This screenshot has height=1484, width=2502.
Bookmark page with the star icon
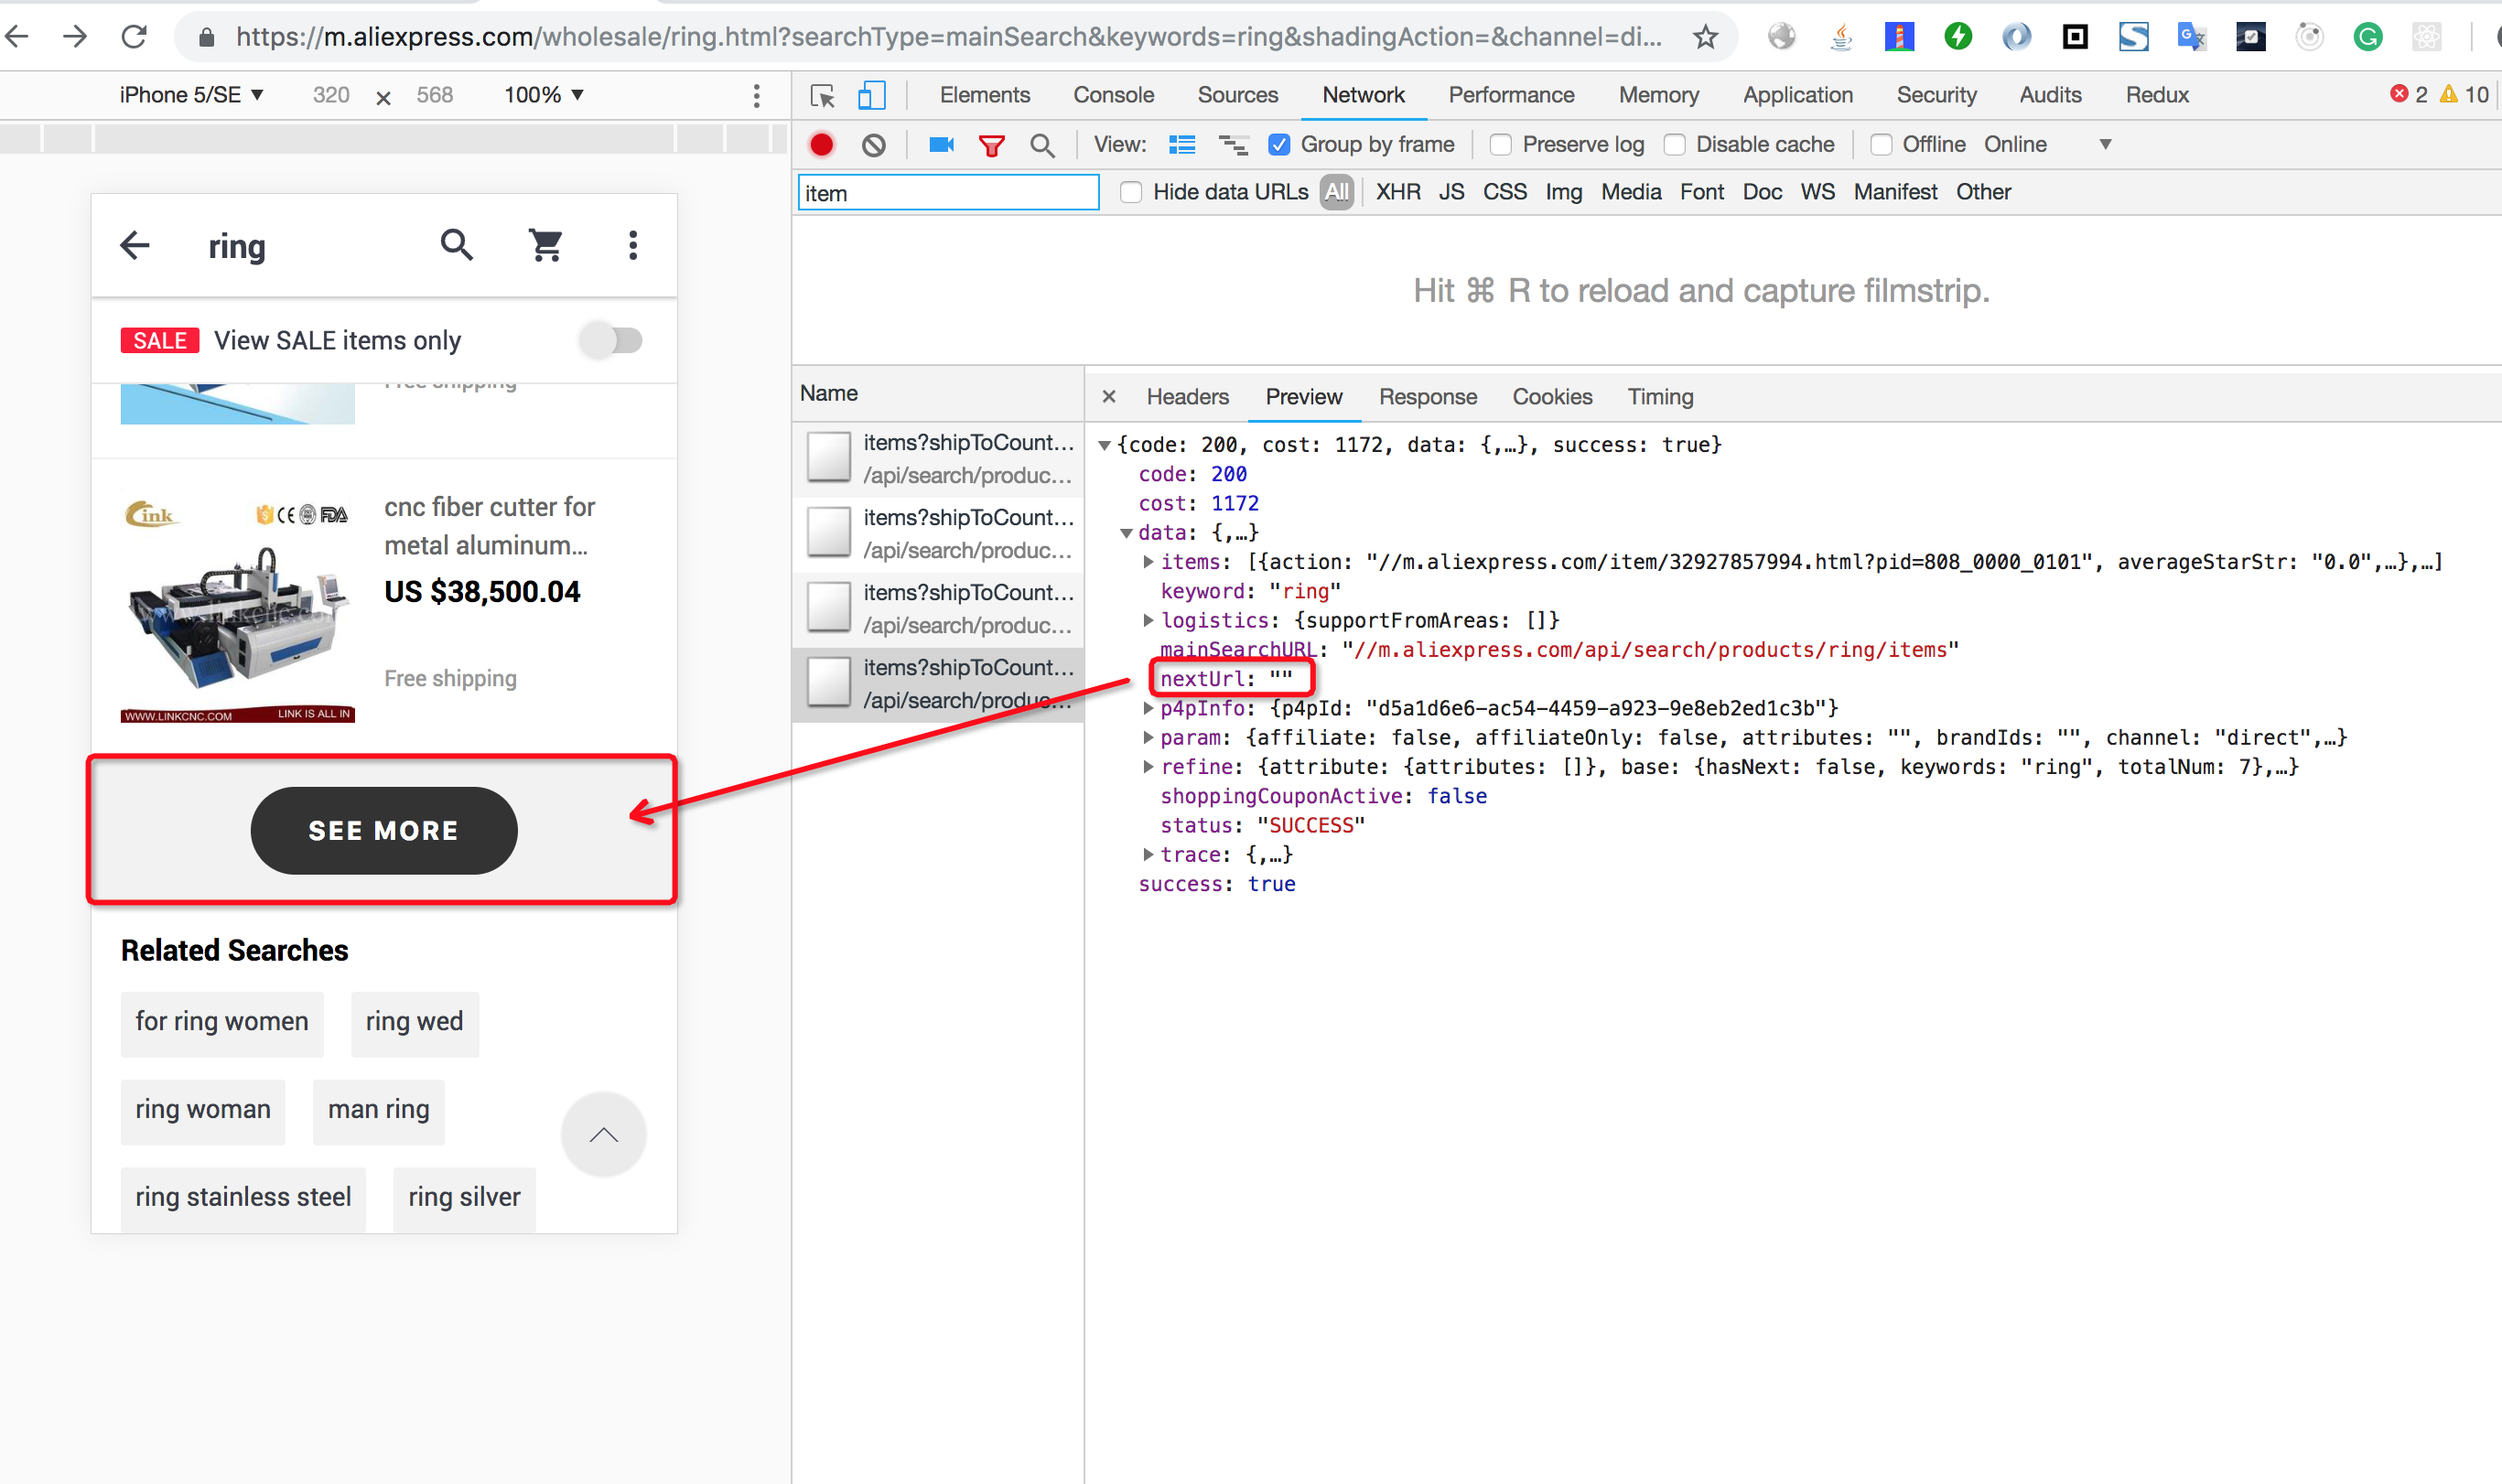click(1705, 38)
